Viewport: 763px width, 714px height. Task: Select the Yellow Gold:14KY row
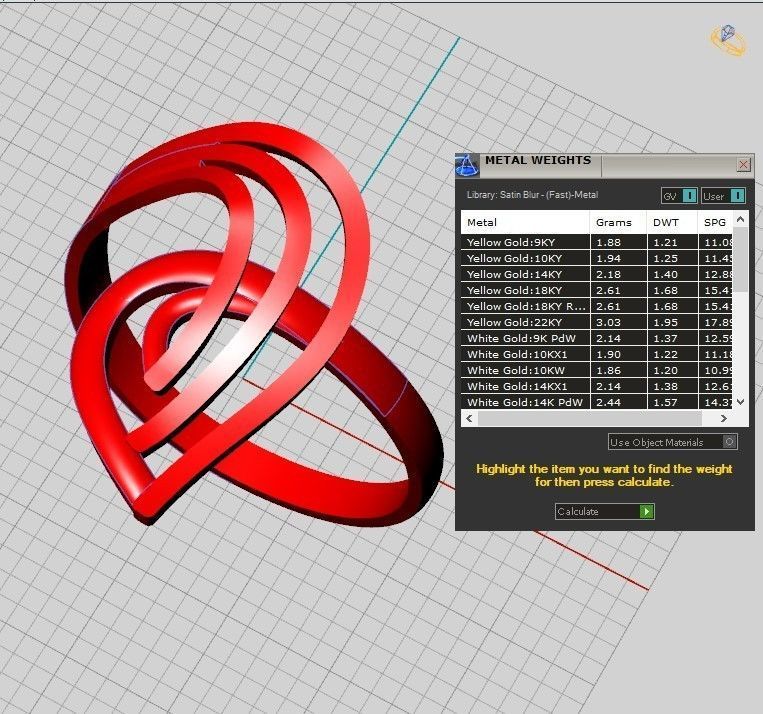coord(597,274)
